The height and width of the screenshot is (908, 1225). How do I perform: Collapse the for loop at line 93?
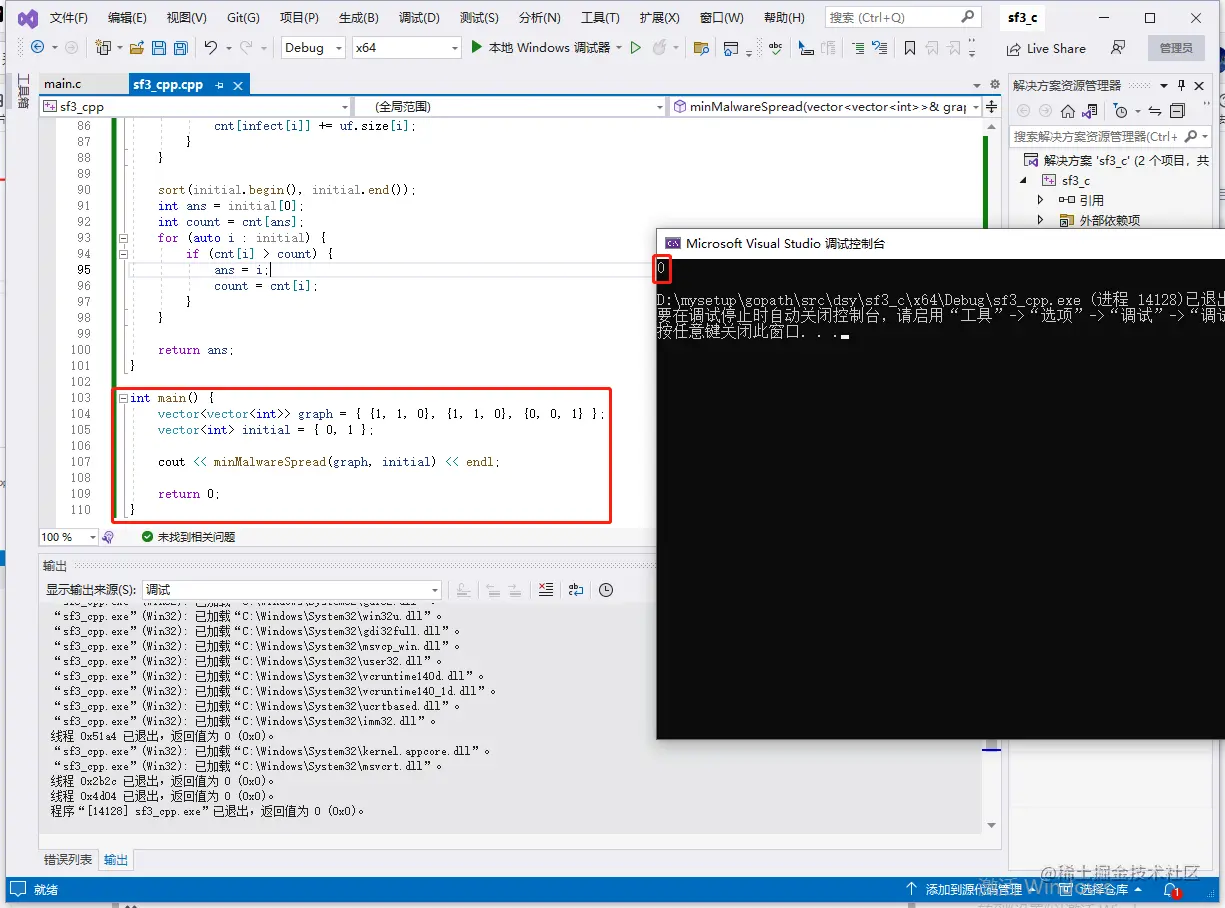click(x=123, y=238)
